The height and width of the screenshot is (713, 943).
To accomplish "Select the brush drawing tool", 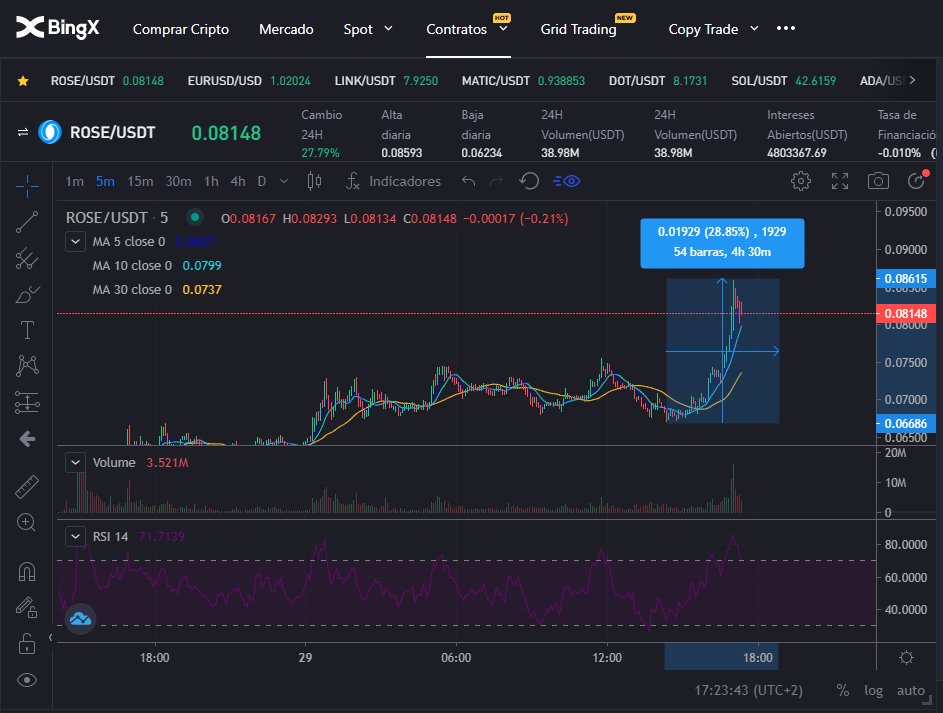I will pos(27,295).
